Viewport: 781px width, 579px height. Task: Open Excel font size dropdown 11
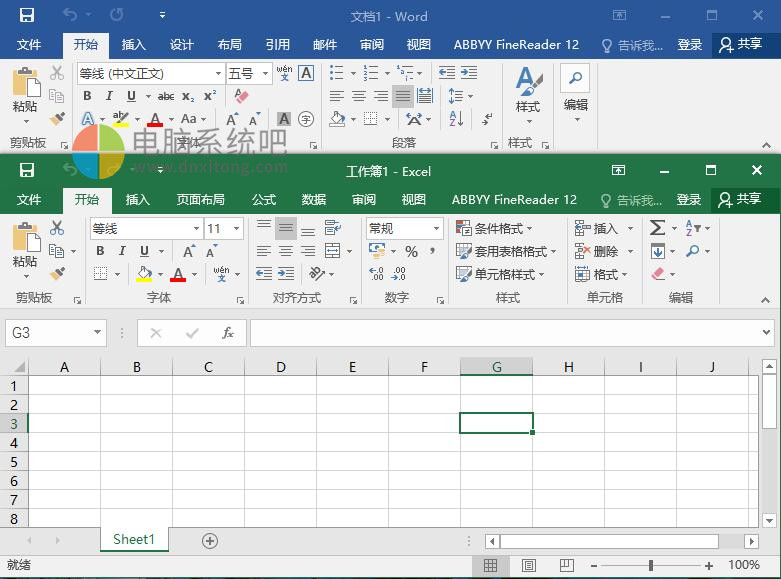[x=237, y=228]
